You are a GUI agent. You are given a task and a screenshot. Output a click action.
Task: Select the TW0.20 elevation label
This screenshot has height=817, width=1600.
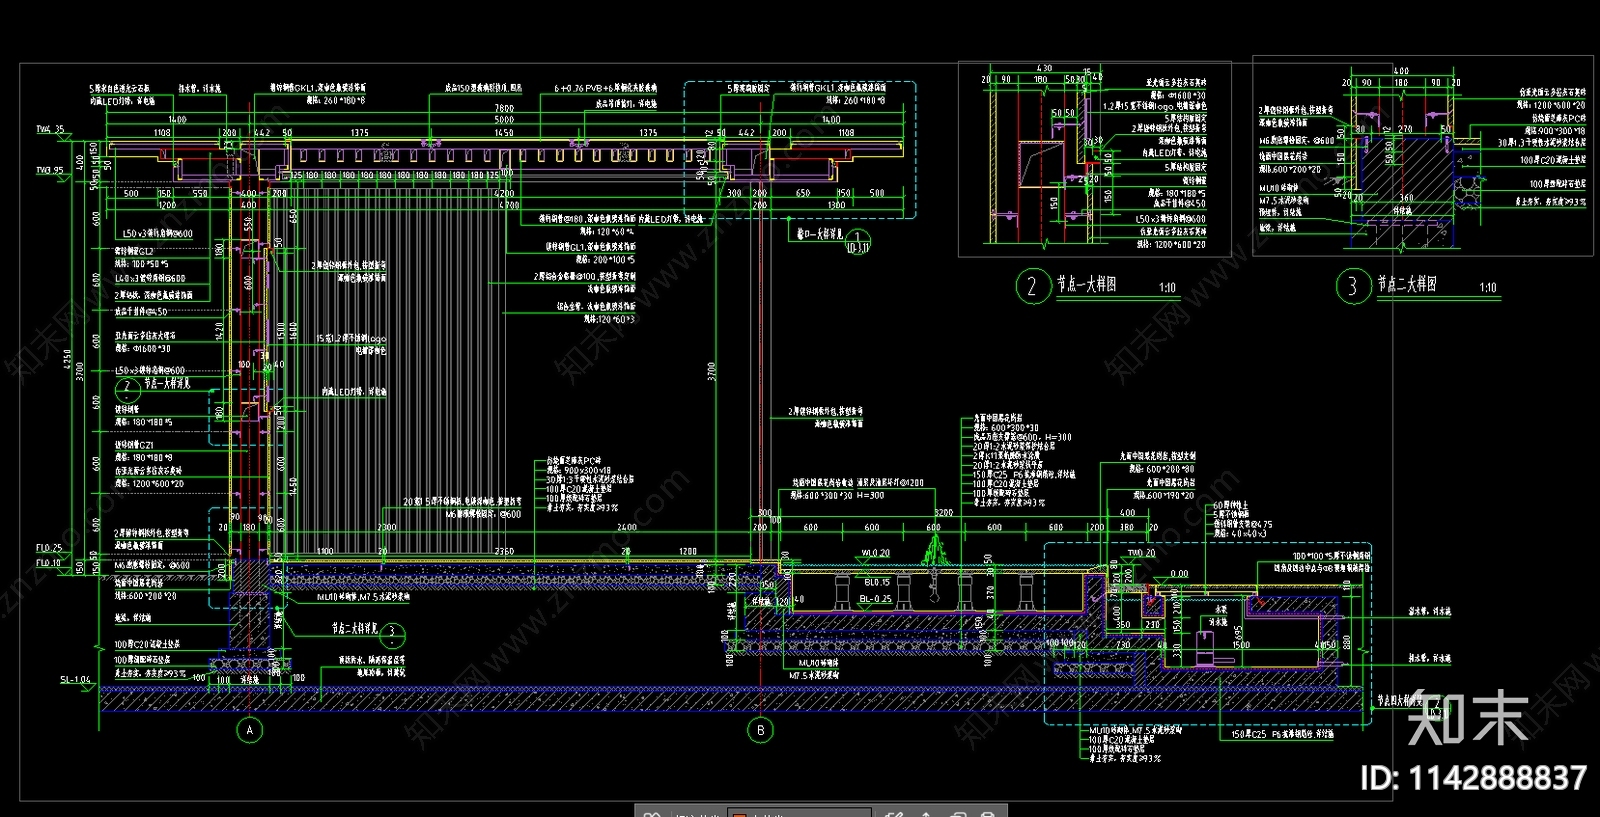click(x=1141, y=553)
